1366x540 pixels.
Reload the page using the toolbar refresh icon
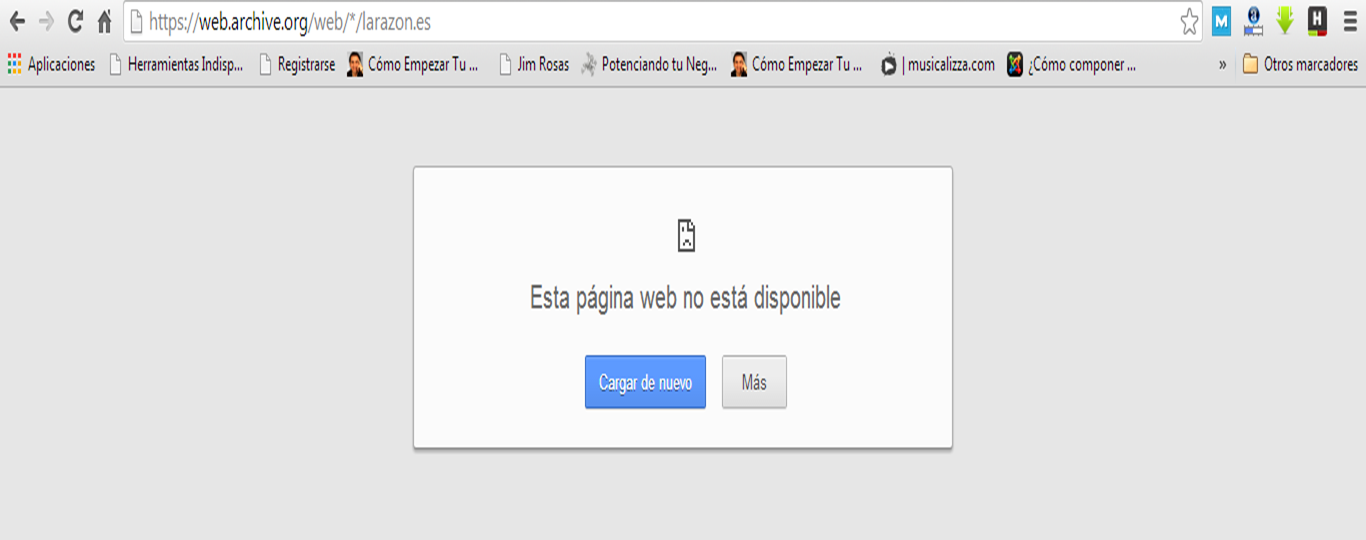click(75, 21)
